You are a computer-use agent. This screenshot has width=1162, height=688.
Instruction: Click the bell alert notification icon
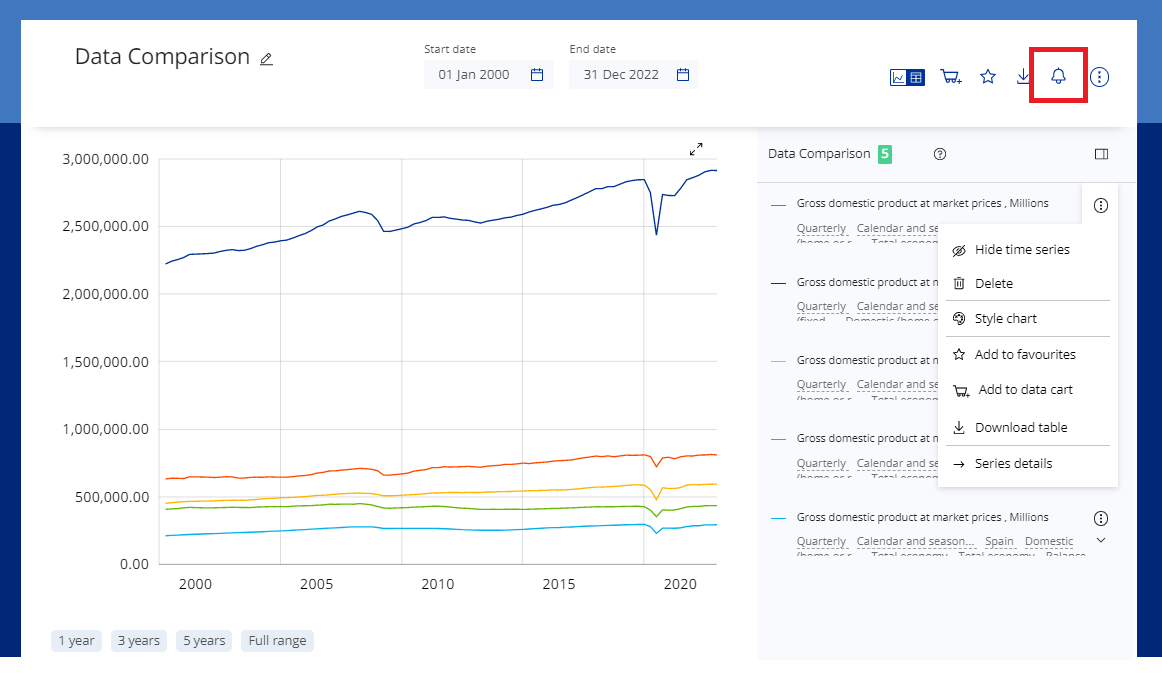point(1058,77)
